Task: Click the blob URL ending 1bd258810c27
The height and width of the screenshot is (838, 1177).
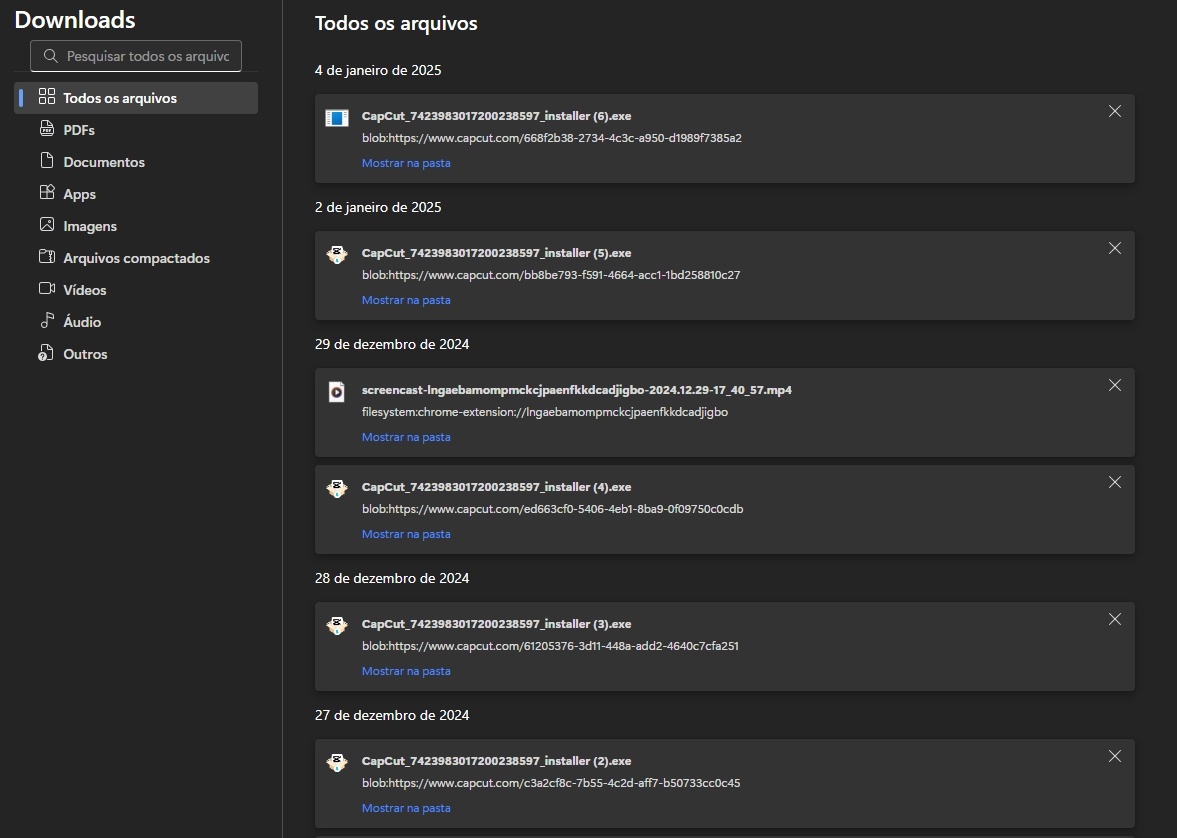Action: tap(551, 275)
